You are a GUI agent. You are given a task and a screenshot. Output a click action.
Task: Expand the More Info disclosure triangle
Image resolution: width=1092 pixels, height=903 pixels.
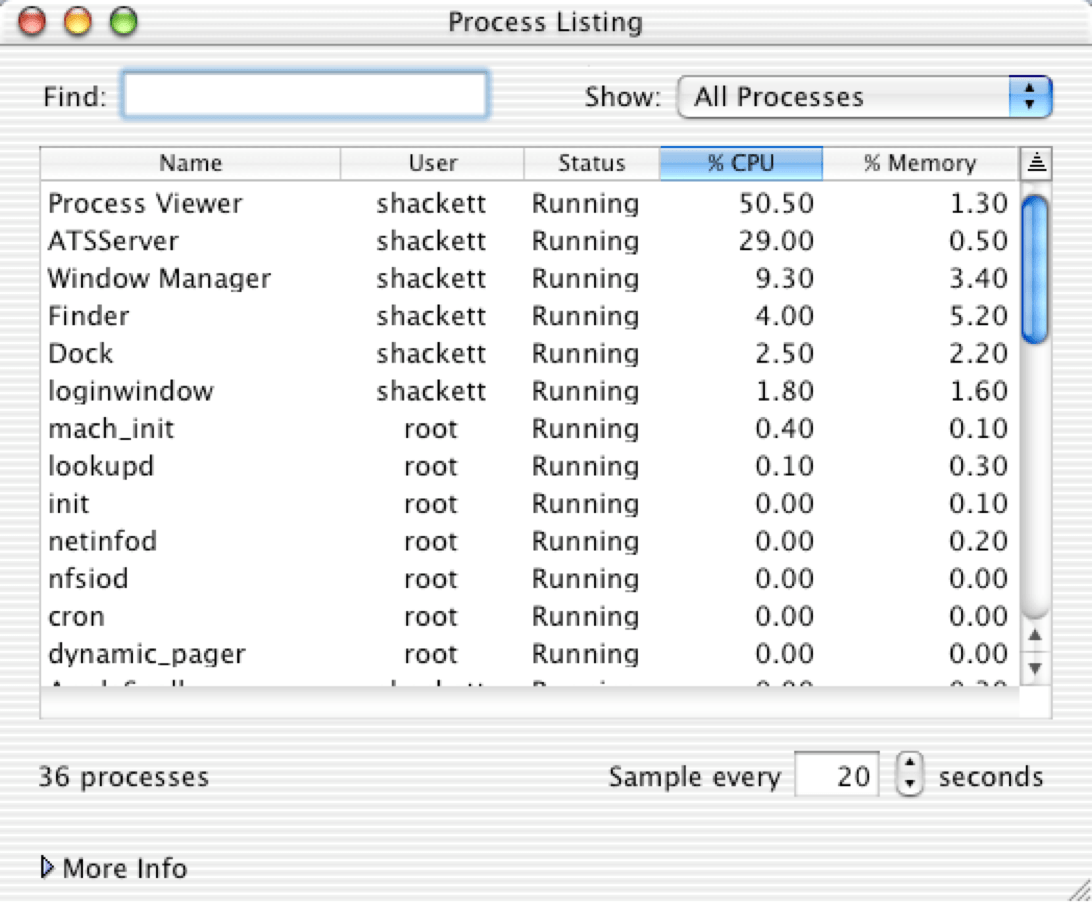pyautogui.click(x=46, y=868)
